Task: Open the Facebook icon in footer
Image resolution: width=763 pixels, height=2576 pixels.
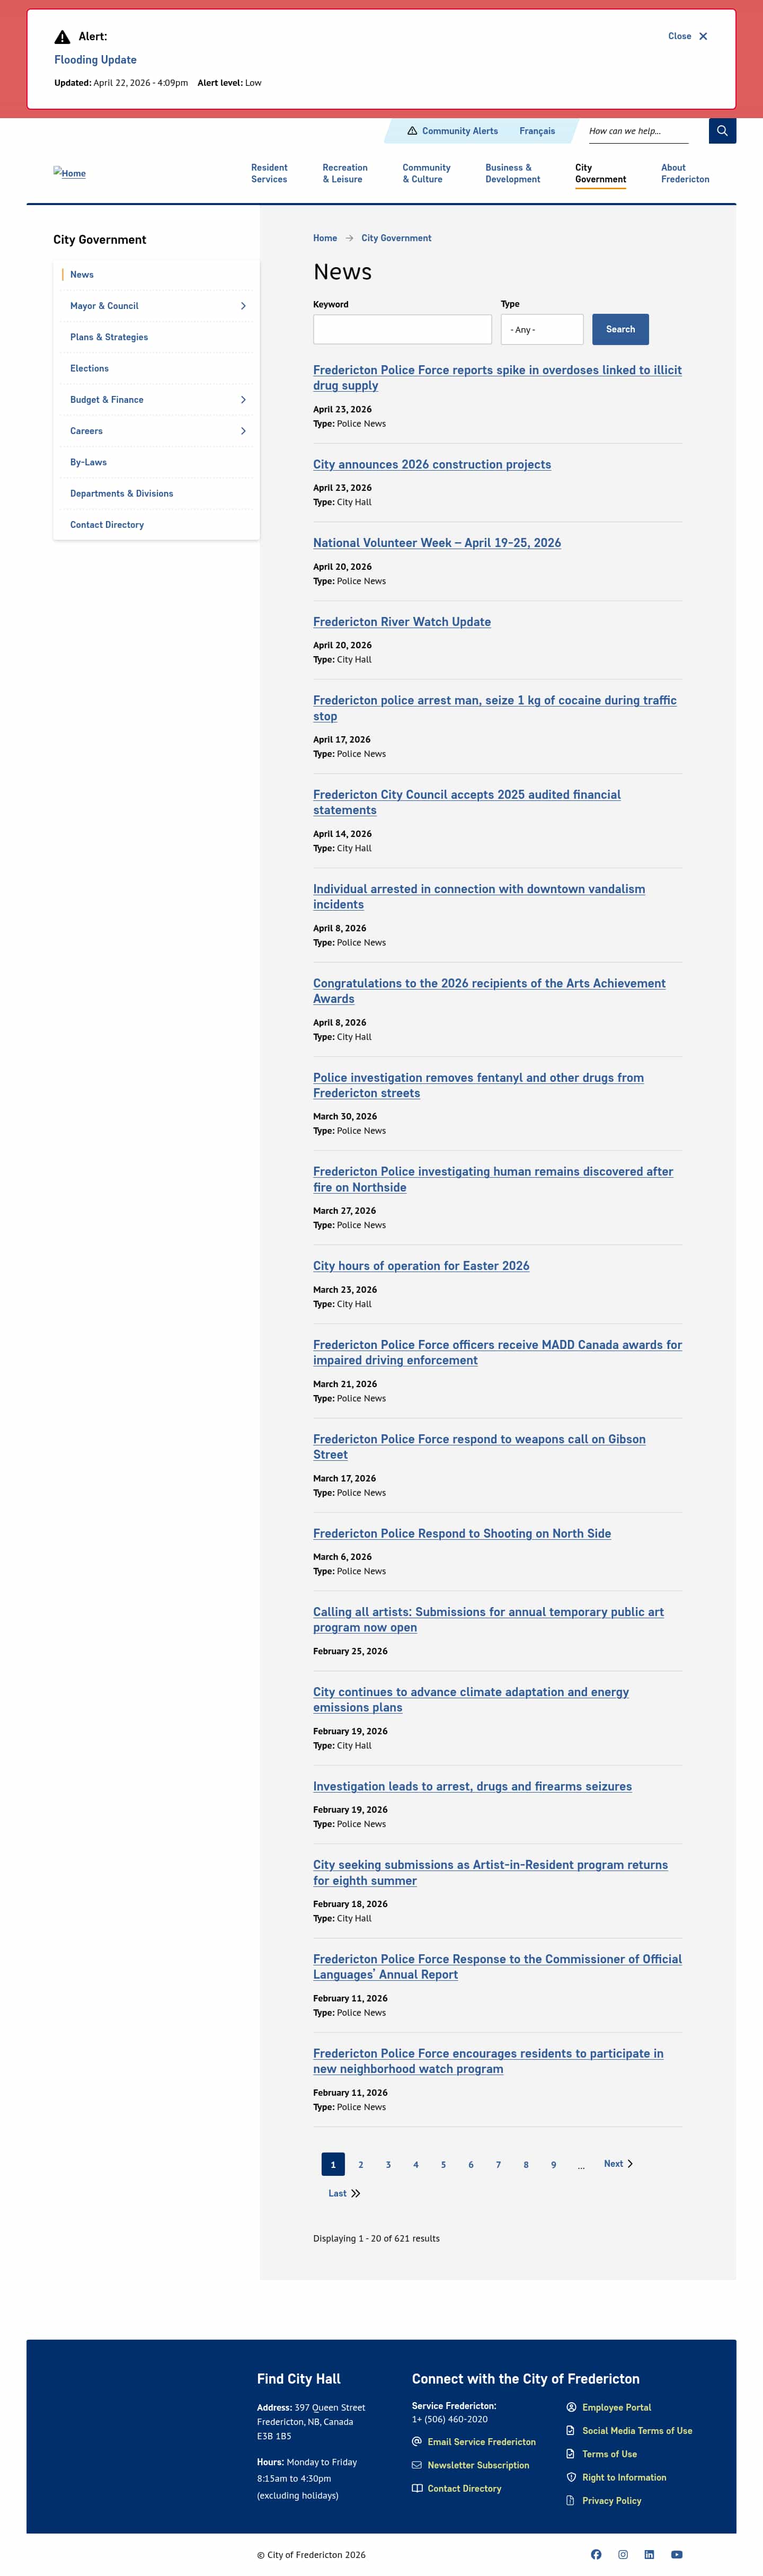Action: [596, 2554]
